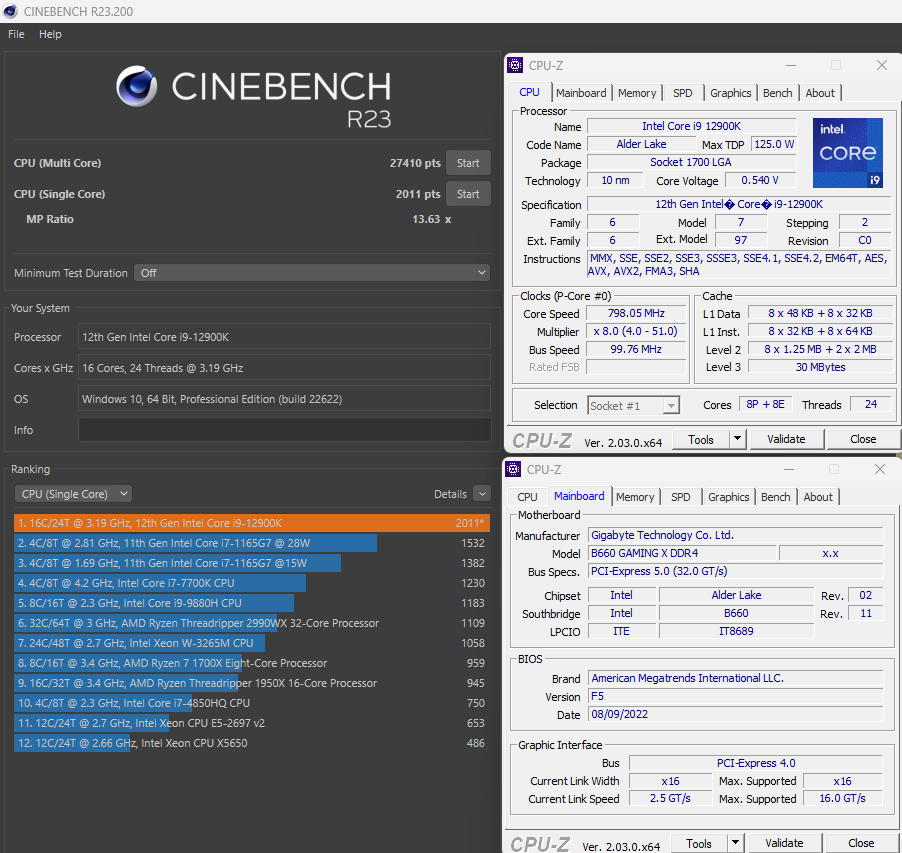Switch to Memory tab in top CPU-Z window
The height and width of the screenshot is (853, 902).
[x=637, y=93]
